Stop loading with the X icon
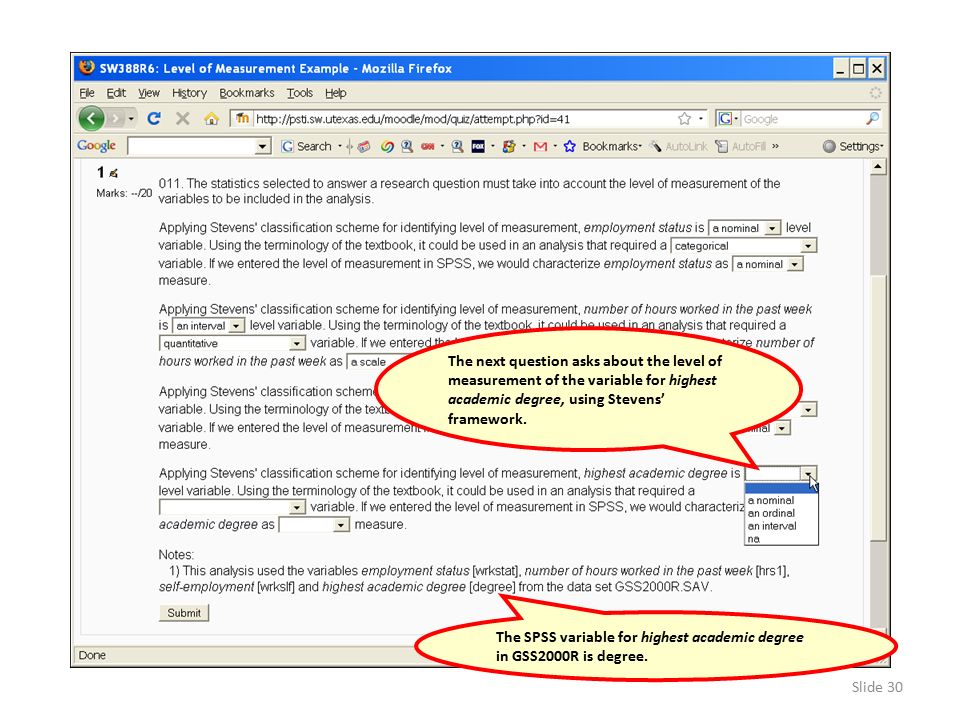This screenshot has width=960, height=720. [182, 118]
